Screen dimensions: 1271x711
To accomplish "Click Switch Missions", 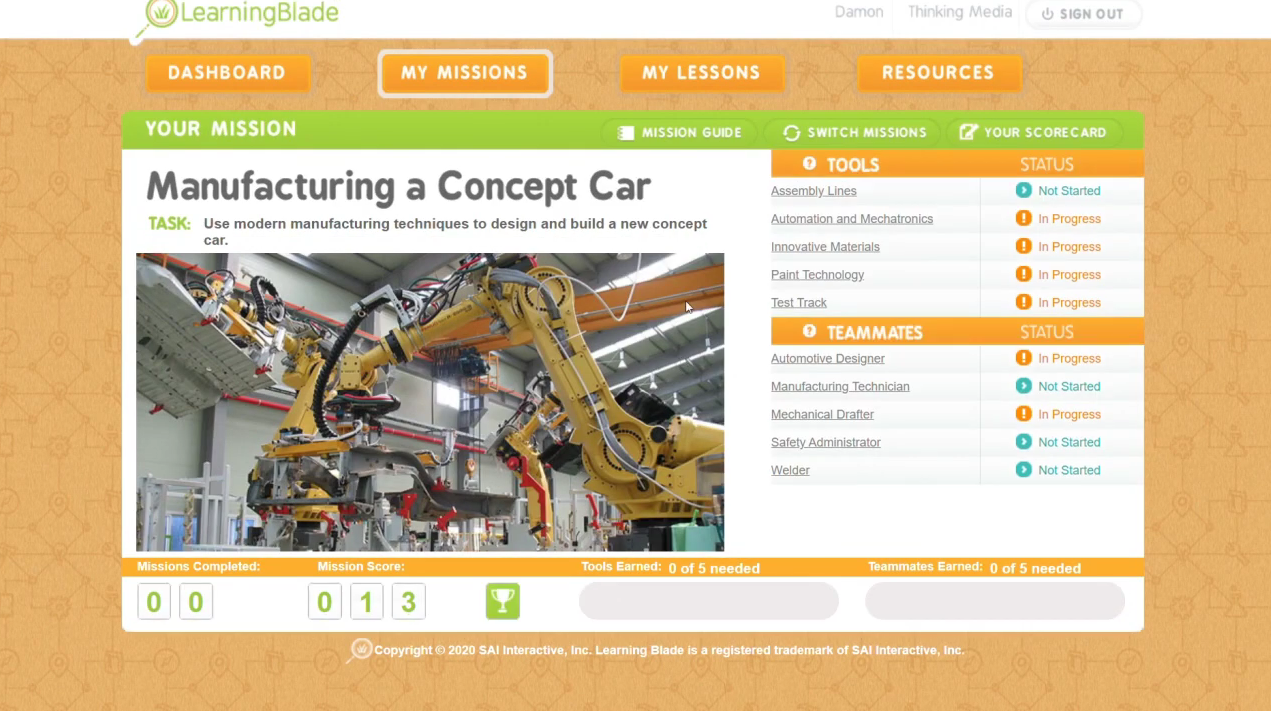I will [855, 132].
